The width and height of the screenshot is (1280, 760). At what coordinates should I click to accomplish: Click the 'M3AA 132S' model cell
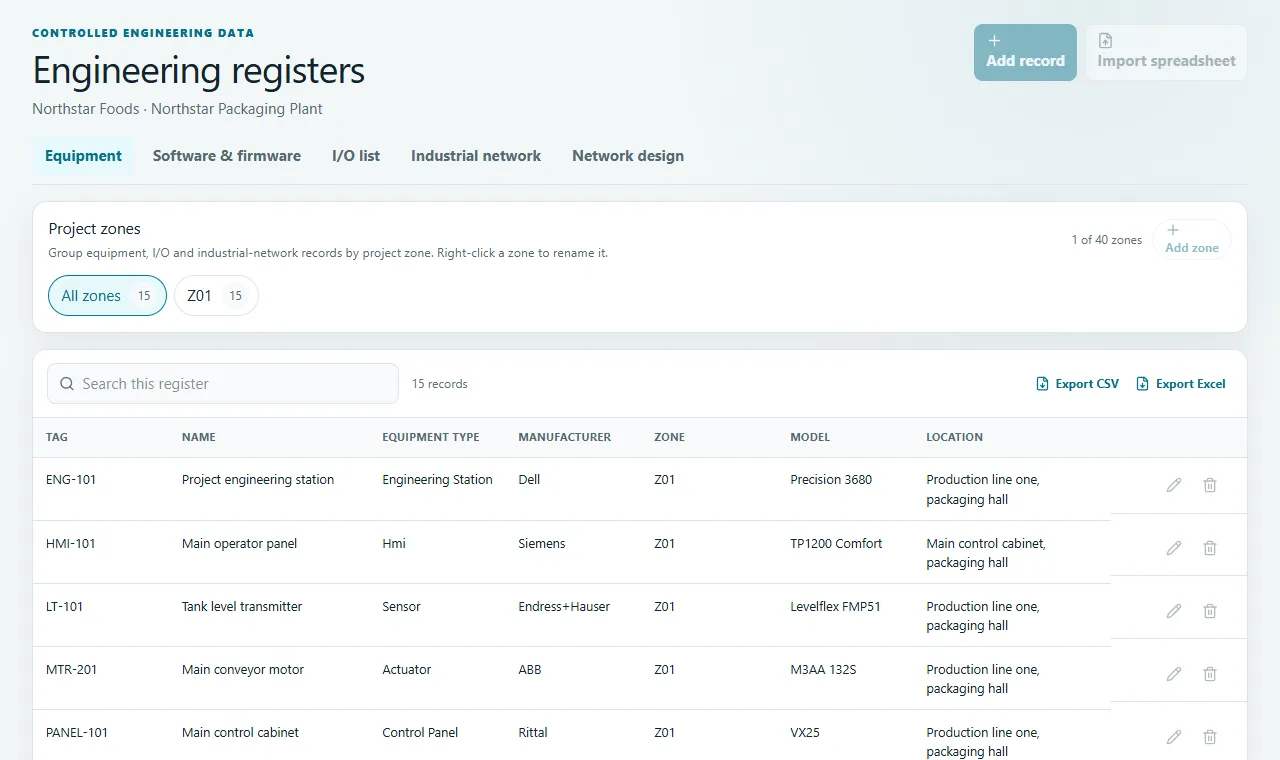pos(823,670)
